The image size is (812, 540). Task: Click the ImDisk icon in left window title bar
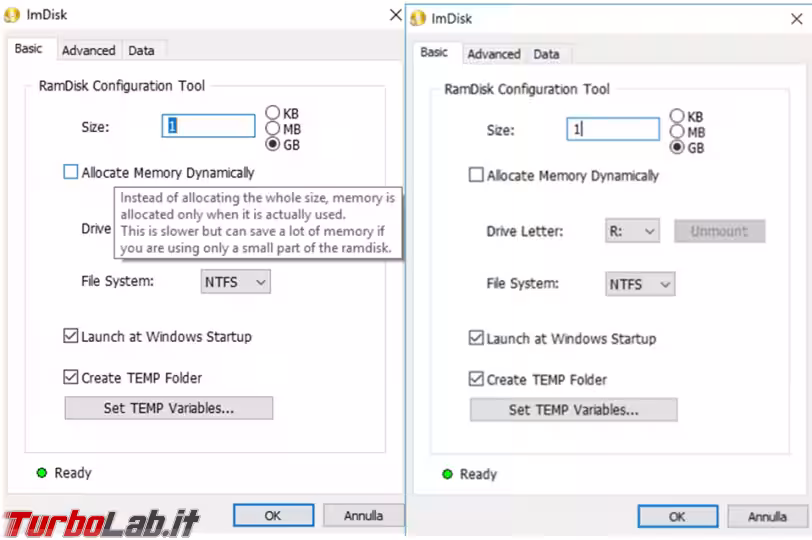click(x=11, y=15)
